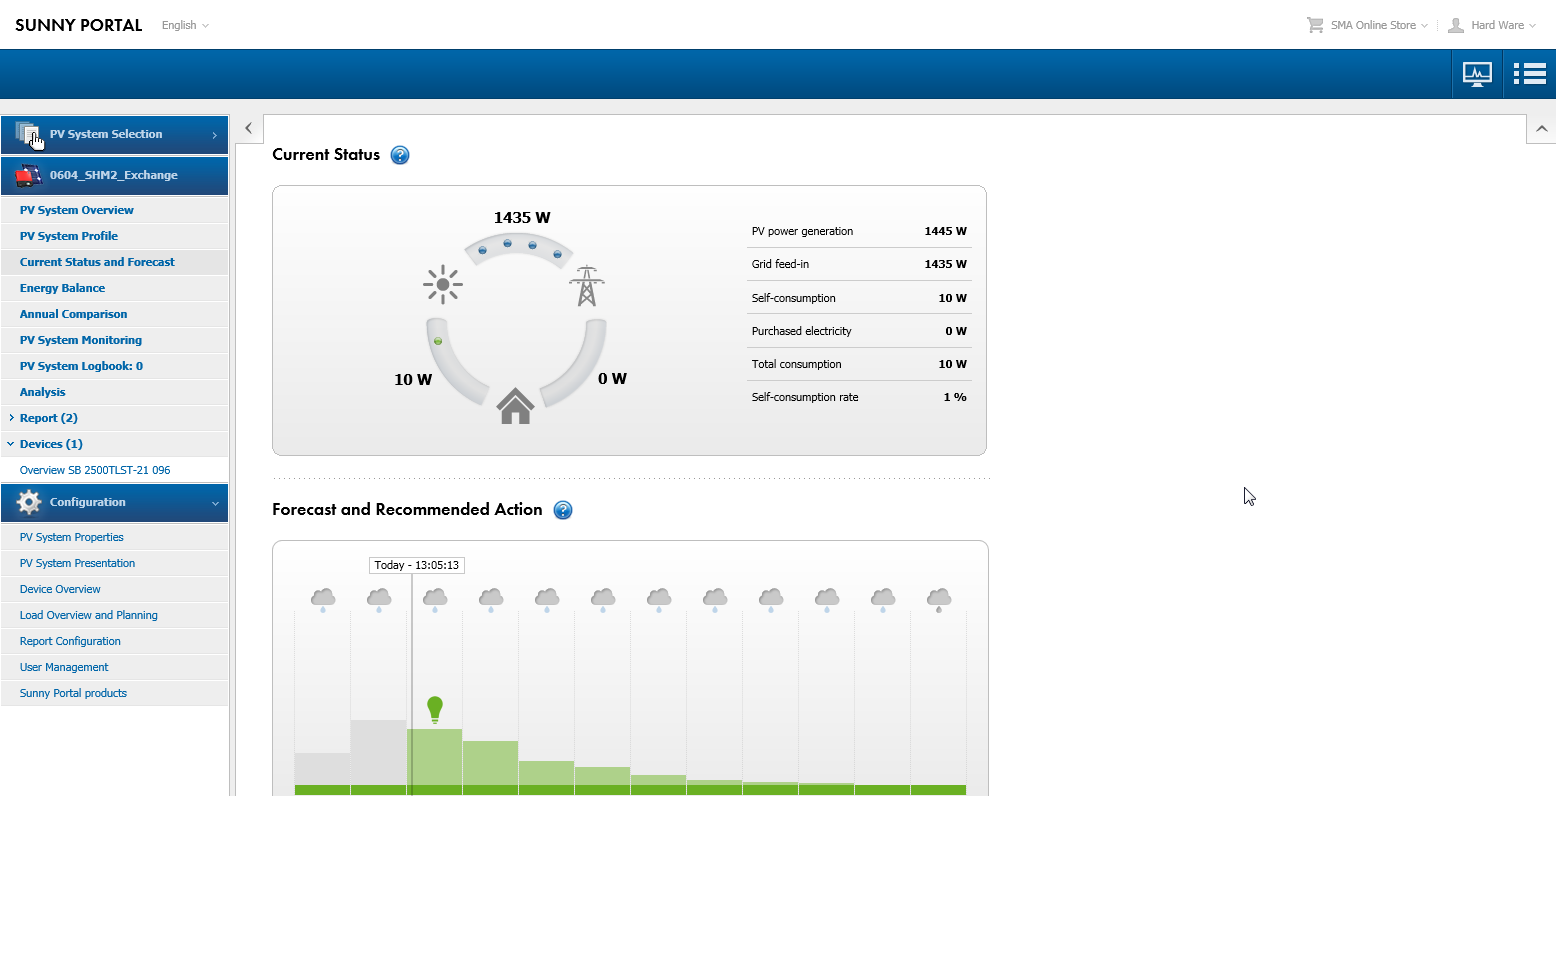Go to Load Overview and Planning

[x=89, y=614]
